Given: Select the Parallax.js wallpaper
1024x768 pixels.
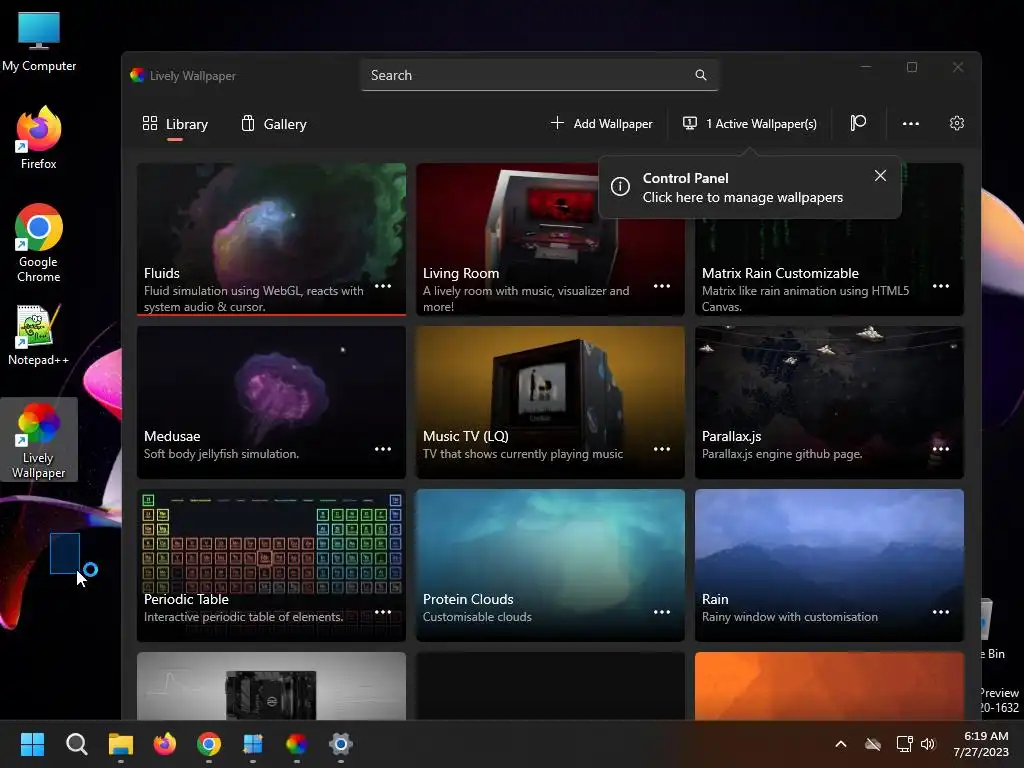Looking at the screenshot, I should (829, 402).
